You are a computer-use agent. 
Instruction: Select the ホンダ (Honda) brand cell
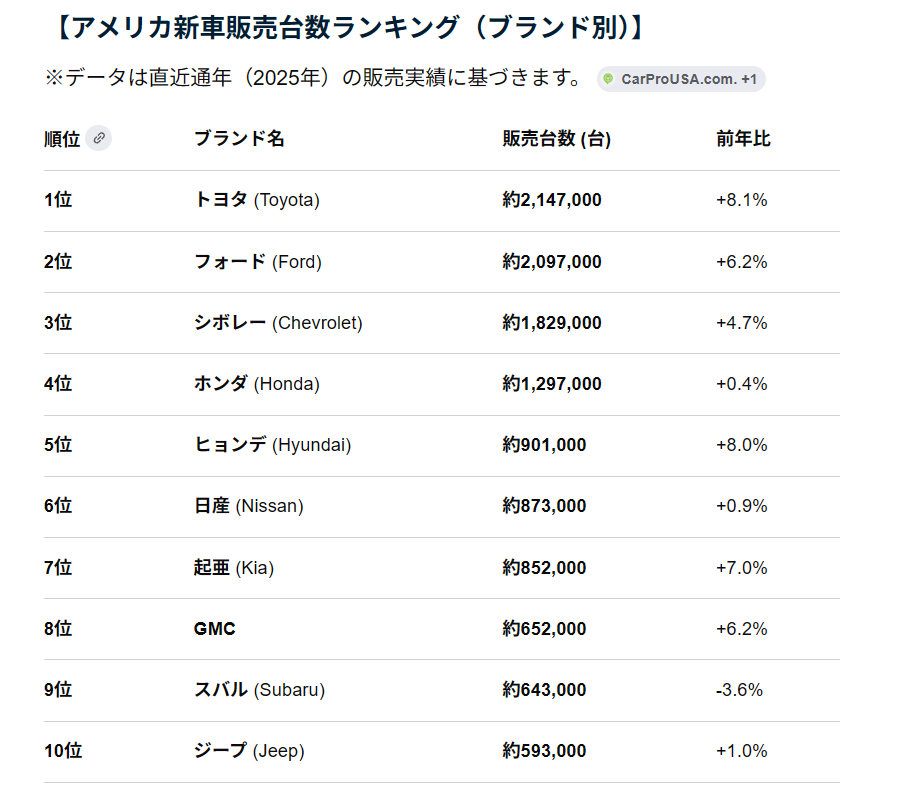pos(257,383)
